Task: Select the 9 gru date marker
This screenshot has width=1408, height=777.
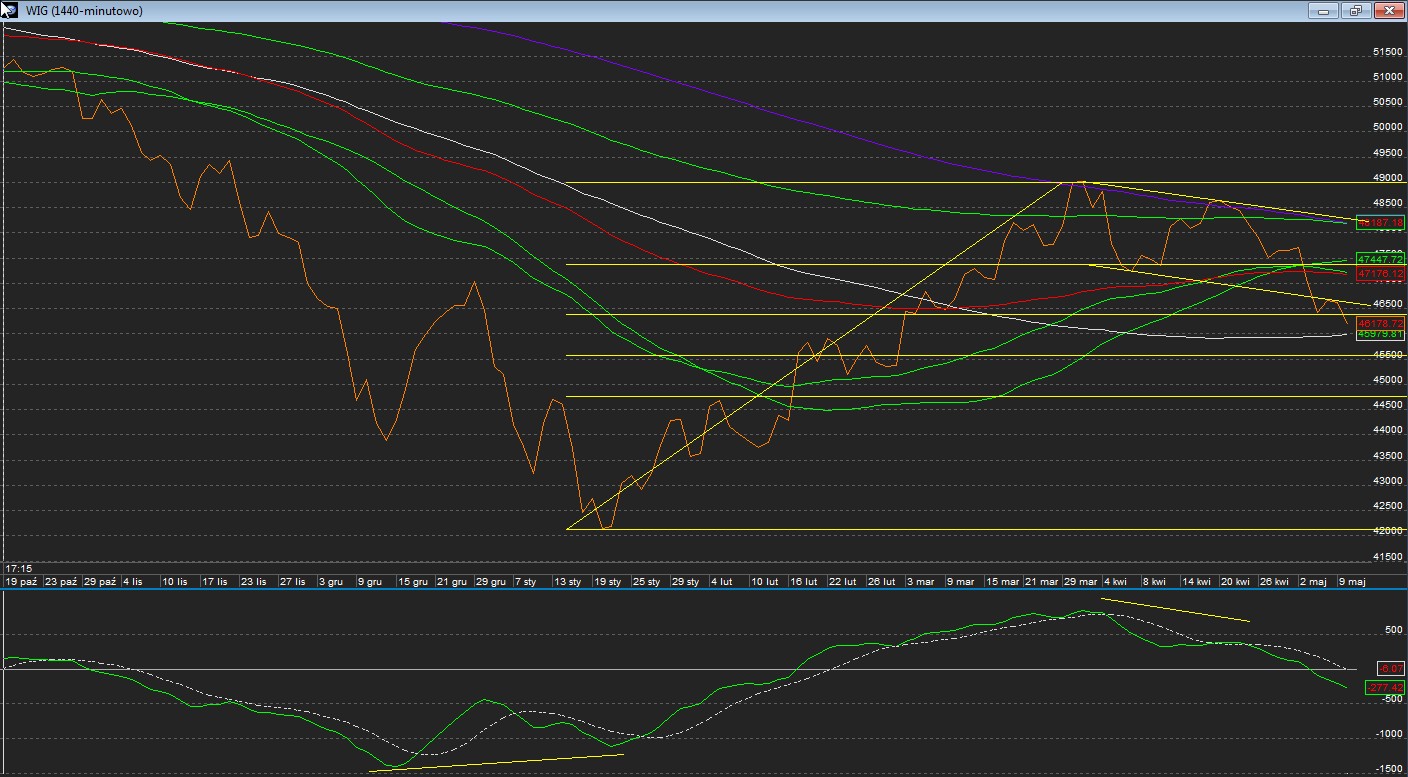Action: coord(370,581)
